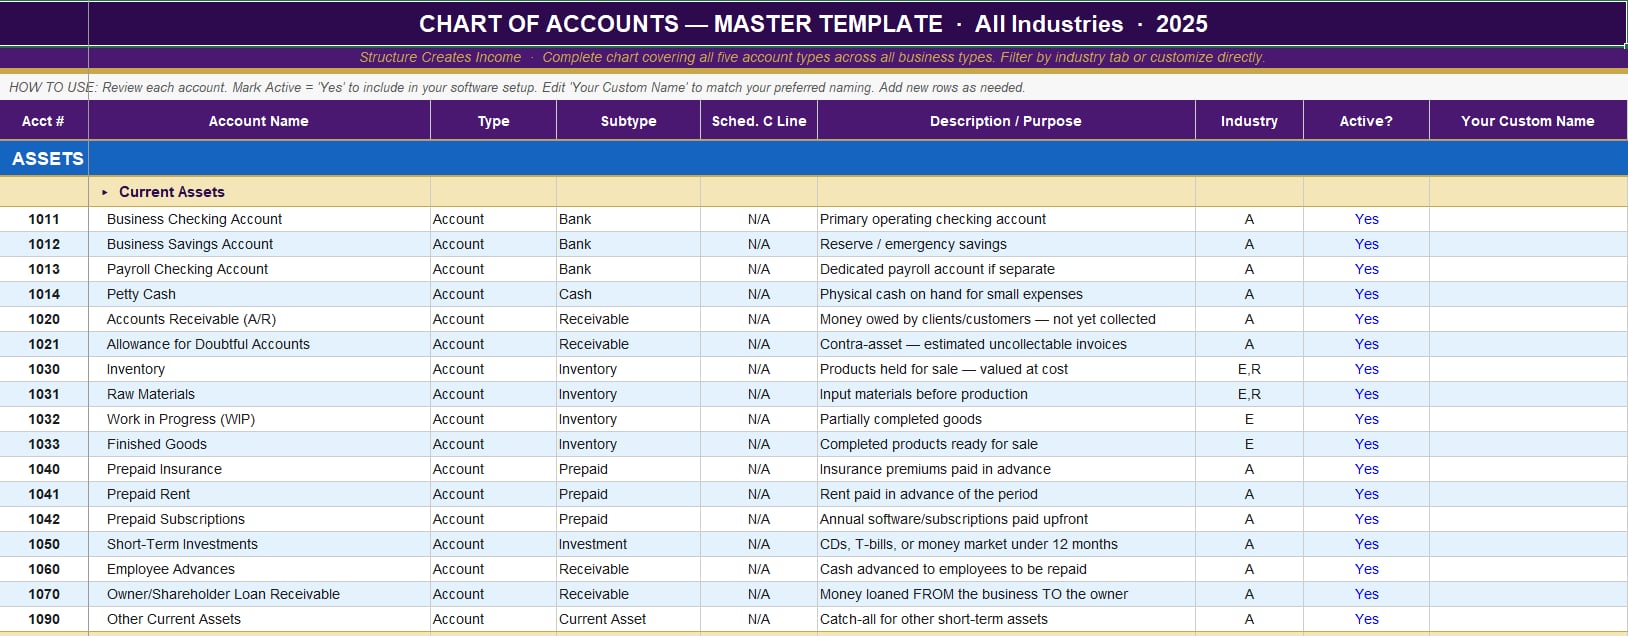Select account number 1011
This screenshot has height=636, width=1628.
(44, 219)
